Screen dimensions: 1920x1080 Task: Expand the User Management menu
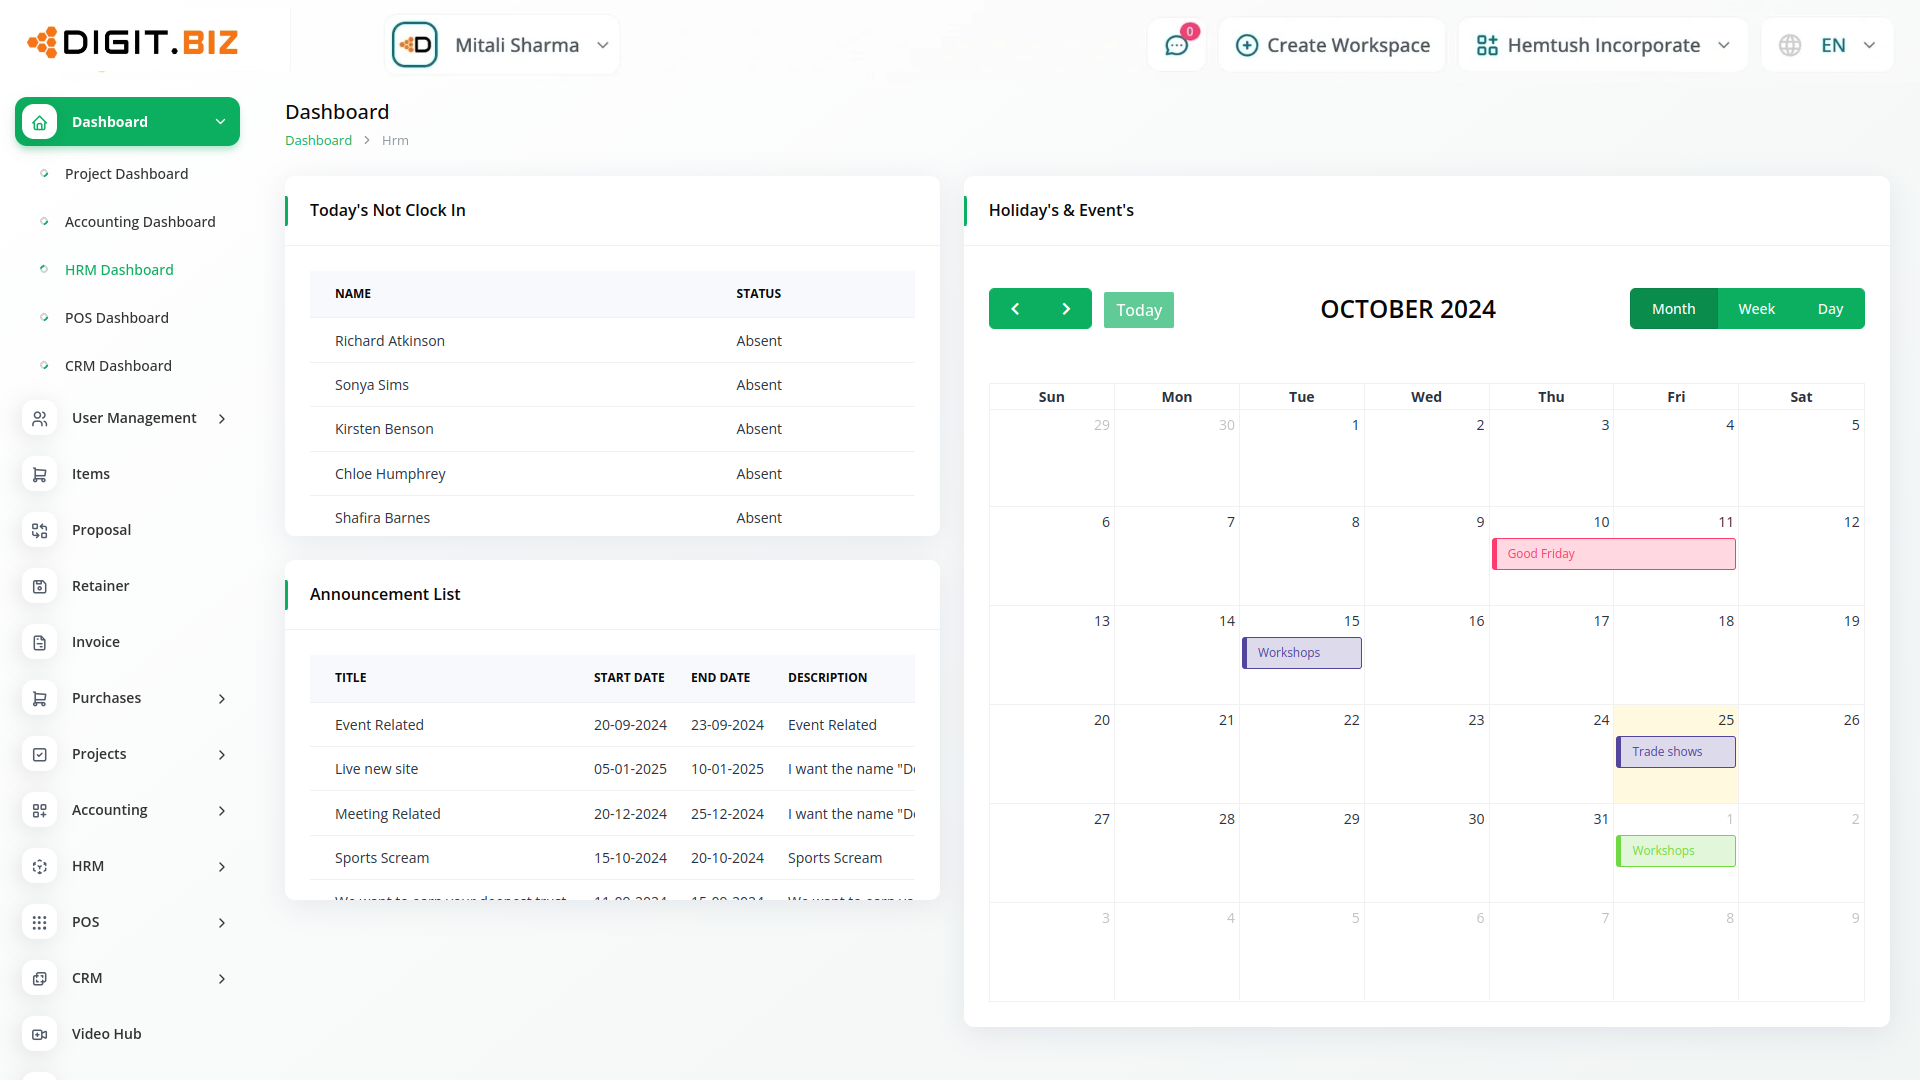pos(133,418)
